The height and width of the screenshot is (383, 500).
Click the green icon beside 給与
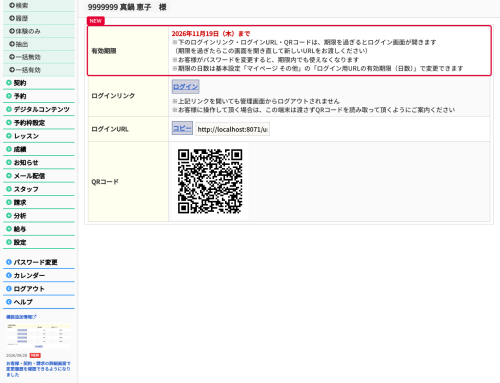tap(9, 229)
